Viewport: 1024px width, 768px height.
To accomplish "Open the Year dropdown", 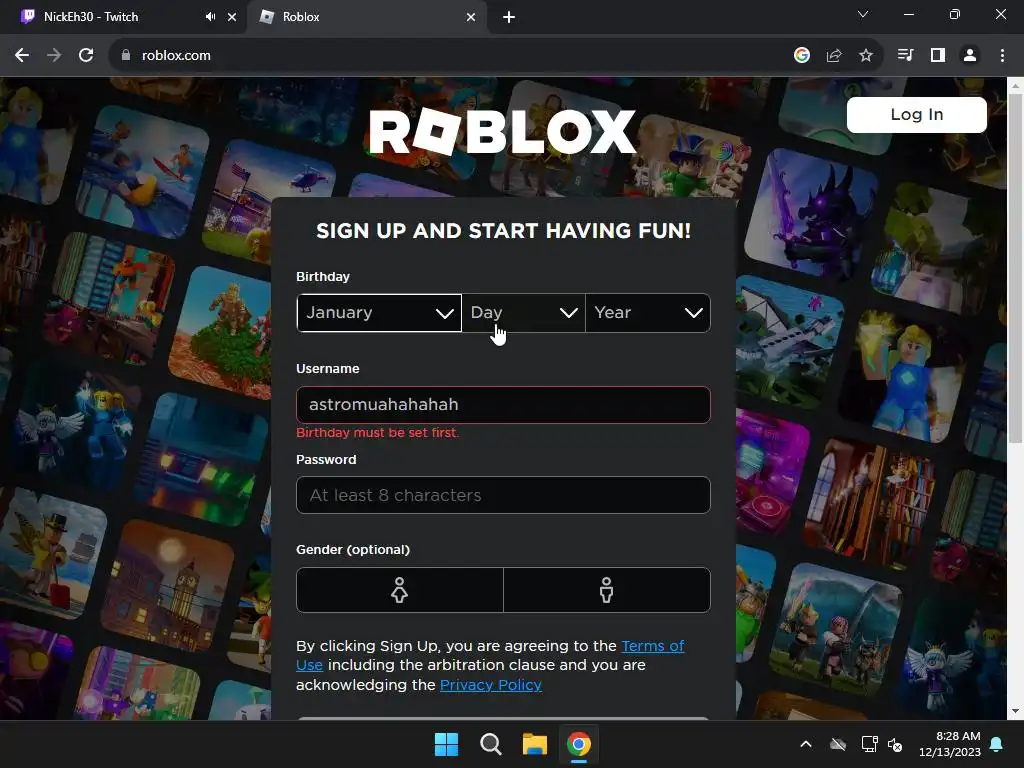I will pyautogui.click(x=648, y=313).
